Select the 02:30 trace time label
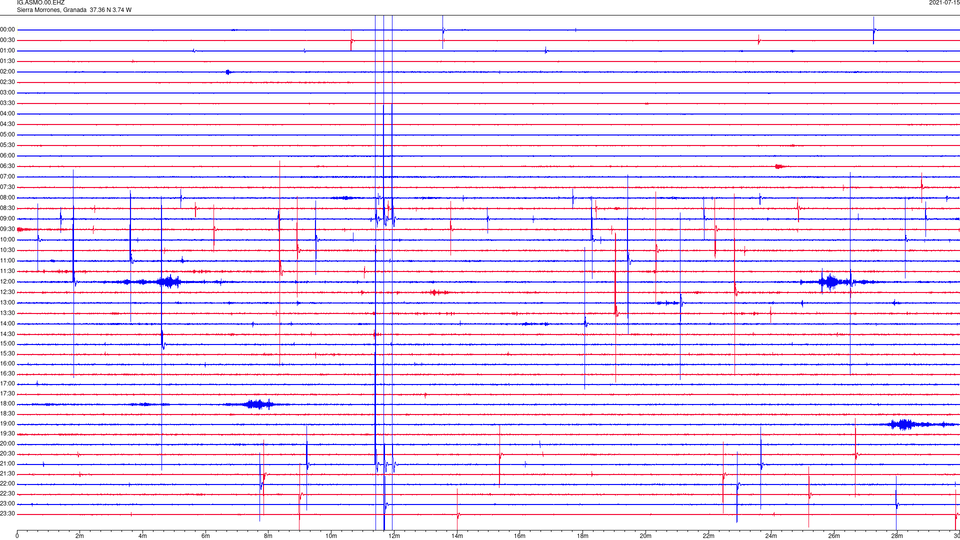 8,82
